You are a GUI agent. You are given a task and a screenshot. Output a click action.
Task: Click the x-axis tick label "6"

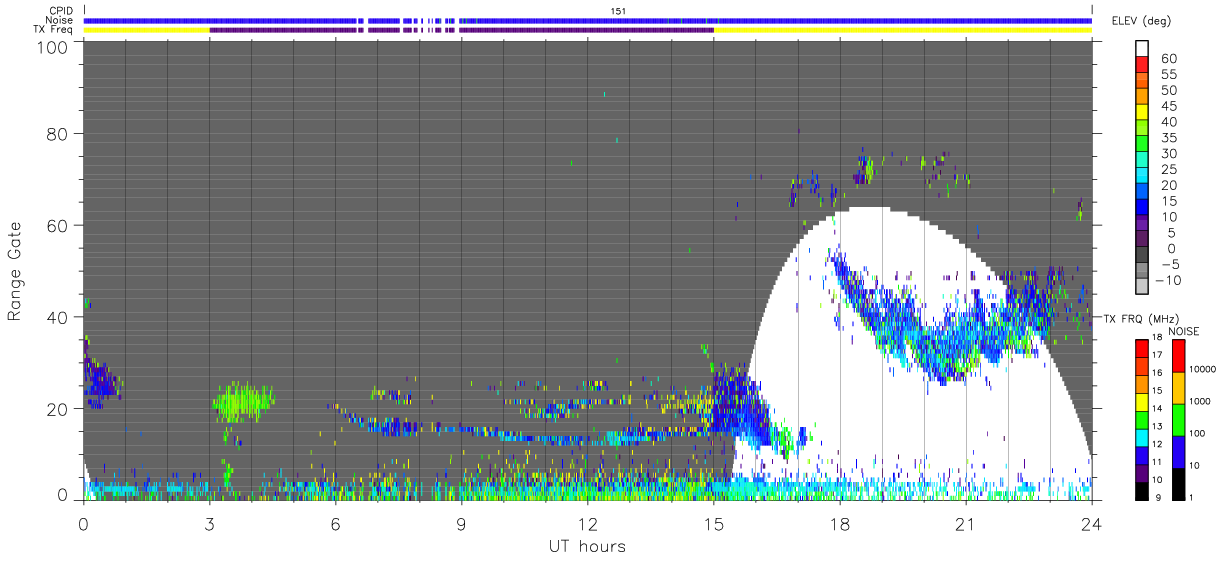[335, 523]
